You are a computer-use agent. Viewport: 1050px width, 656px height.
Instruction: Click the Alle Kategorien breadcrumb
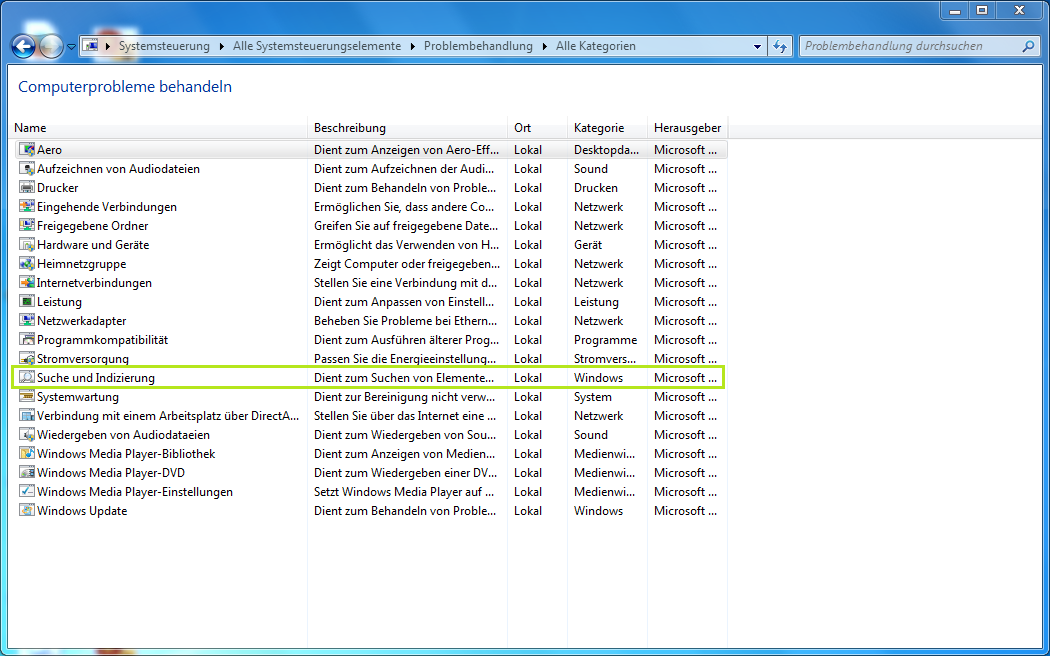point(595,46)
